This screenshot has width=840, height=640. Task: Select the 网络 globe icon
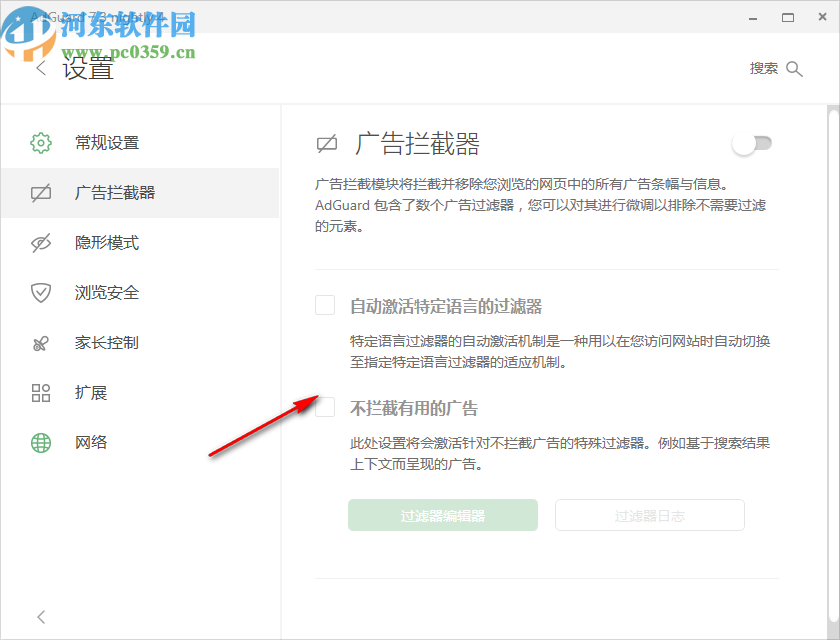point(40,442)
